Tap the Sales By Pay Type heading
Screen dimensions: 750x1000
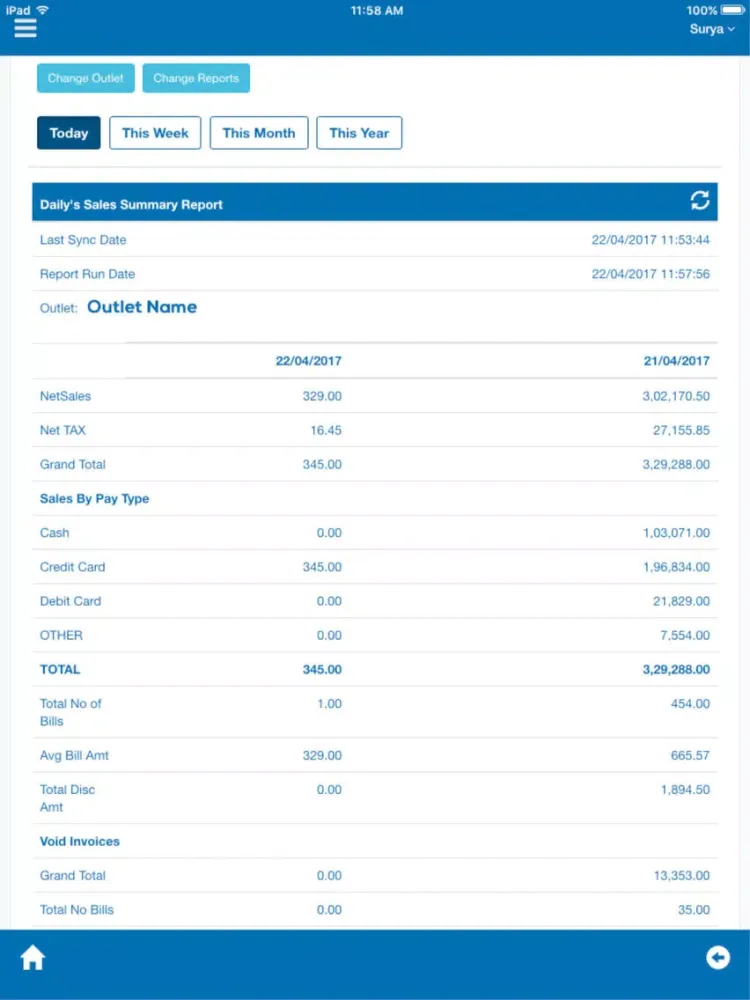click(x=94, y=499)
